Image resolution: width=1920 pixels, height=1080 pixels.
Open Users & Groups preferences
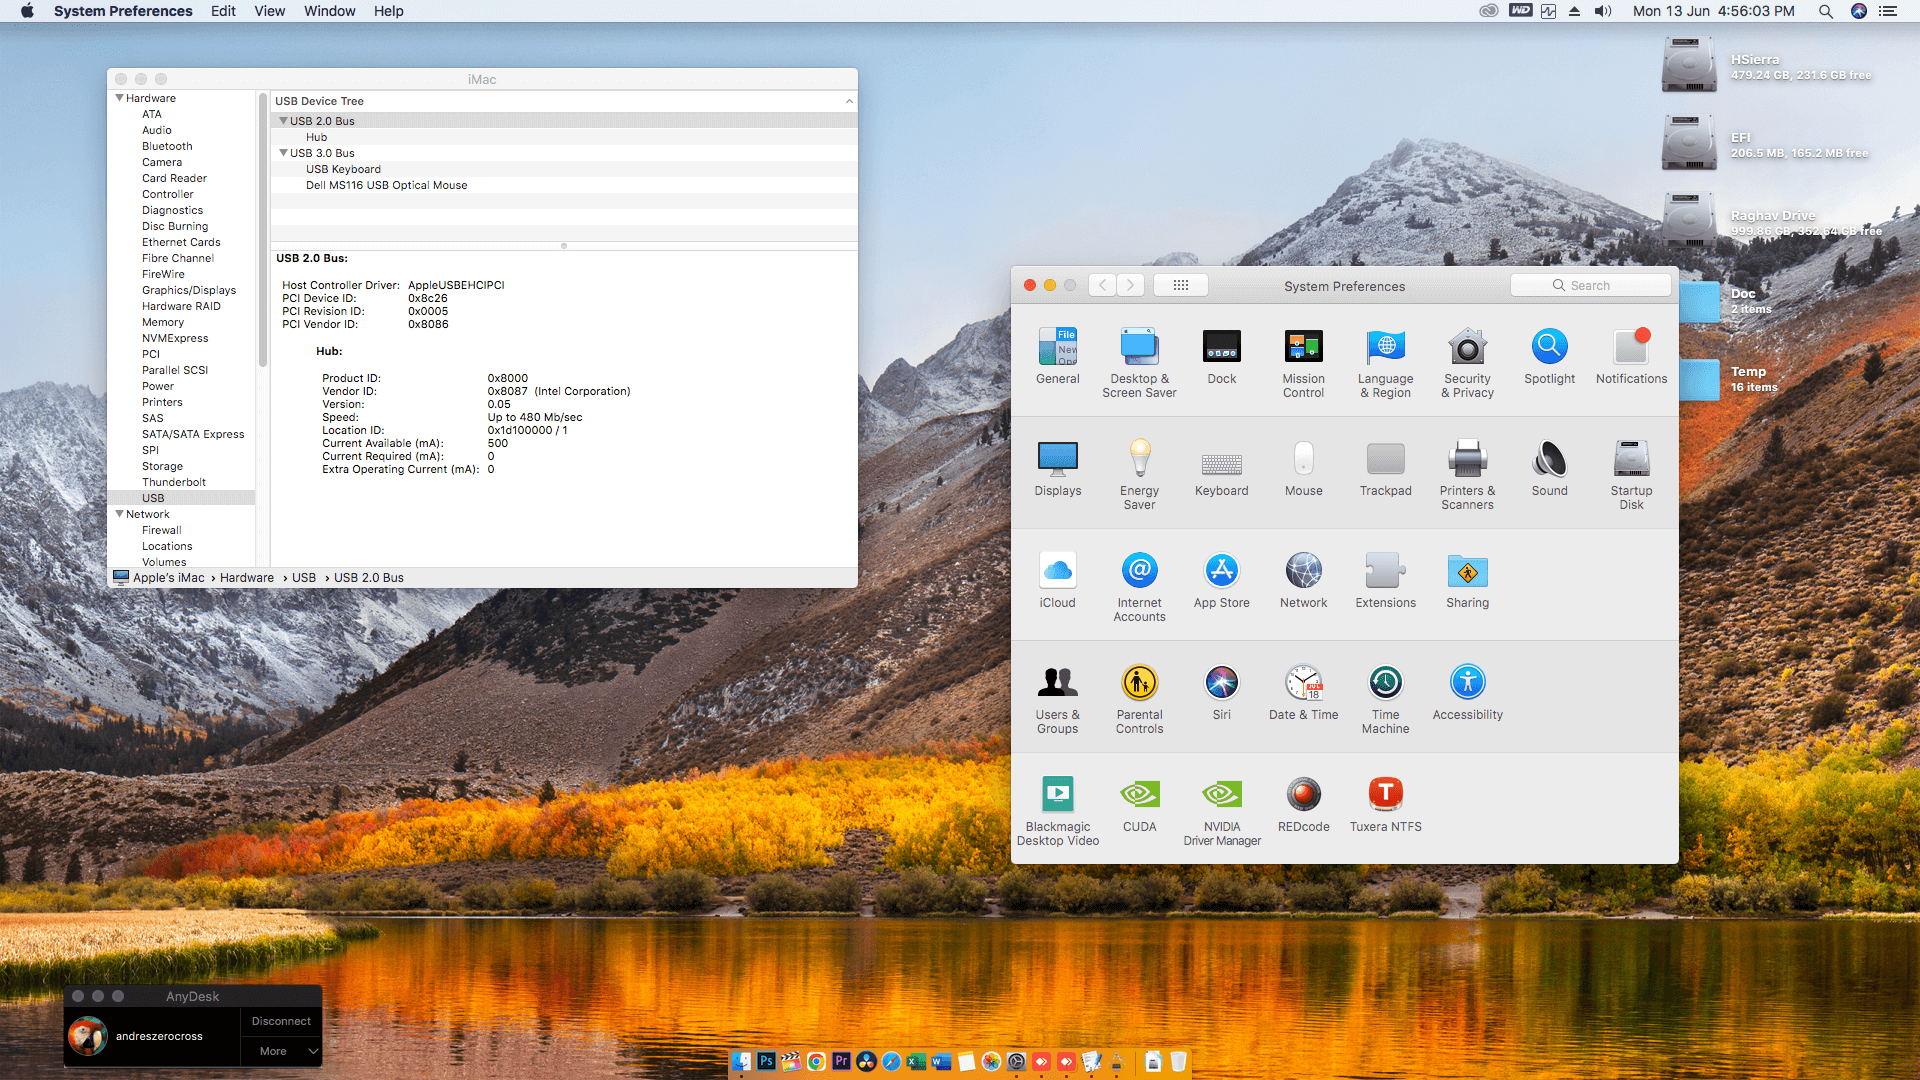point(1057,698)
